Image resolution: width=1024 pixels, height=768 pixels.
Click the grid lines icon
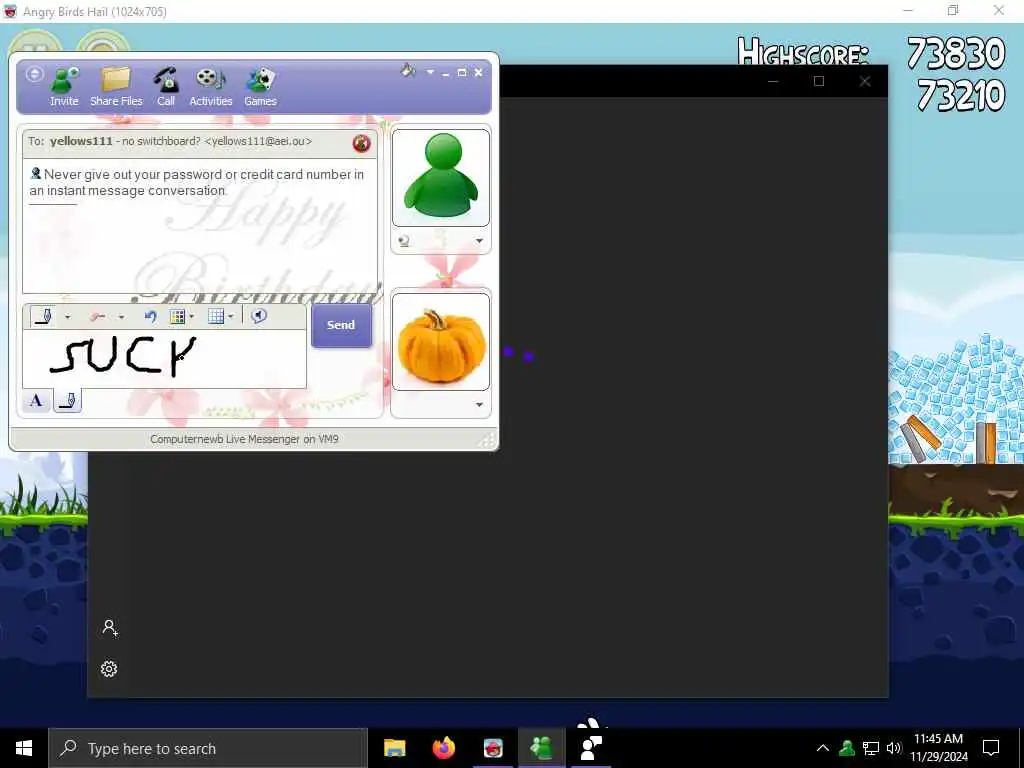(216, 317)
